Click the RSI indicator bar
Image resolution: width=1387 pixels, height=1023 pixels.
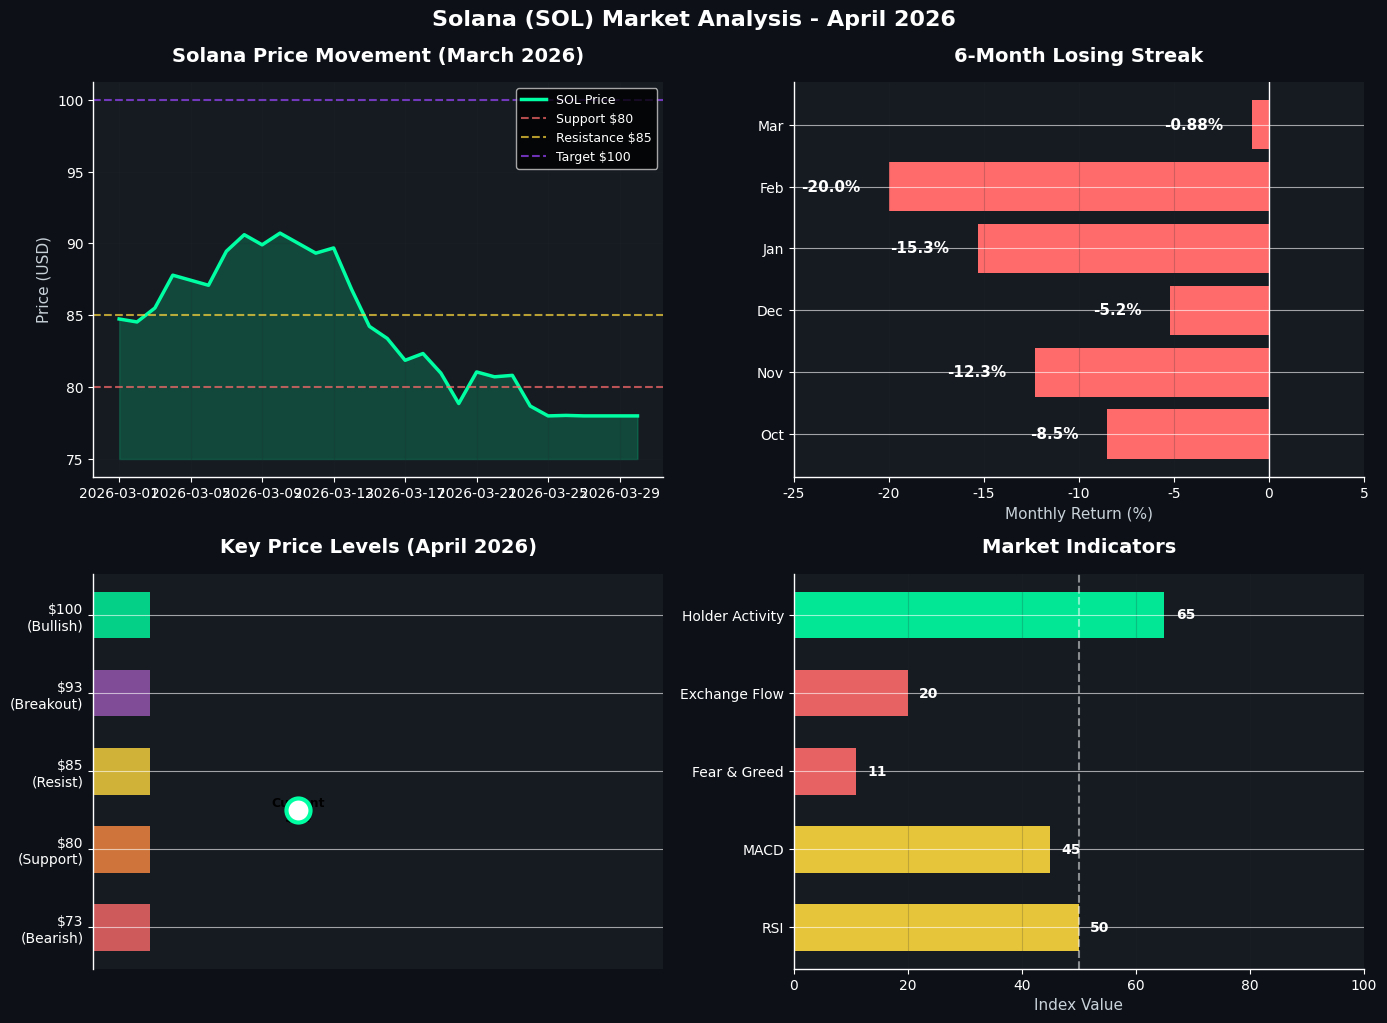pos(936,927)
